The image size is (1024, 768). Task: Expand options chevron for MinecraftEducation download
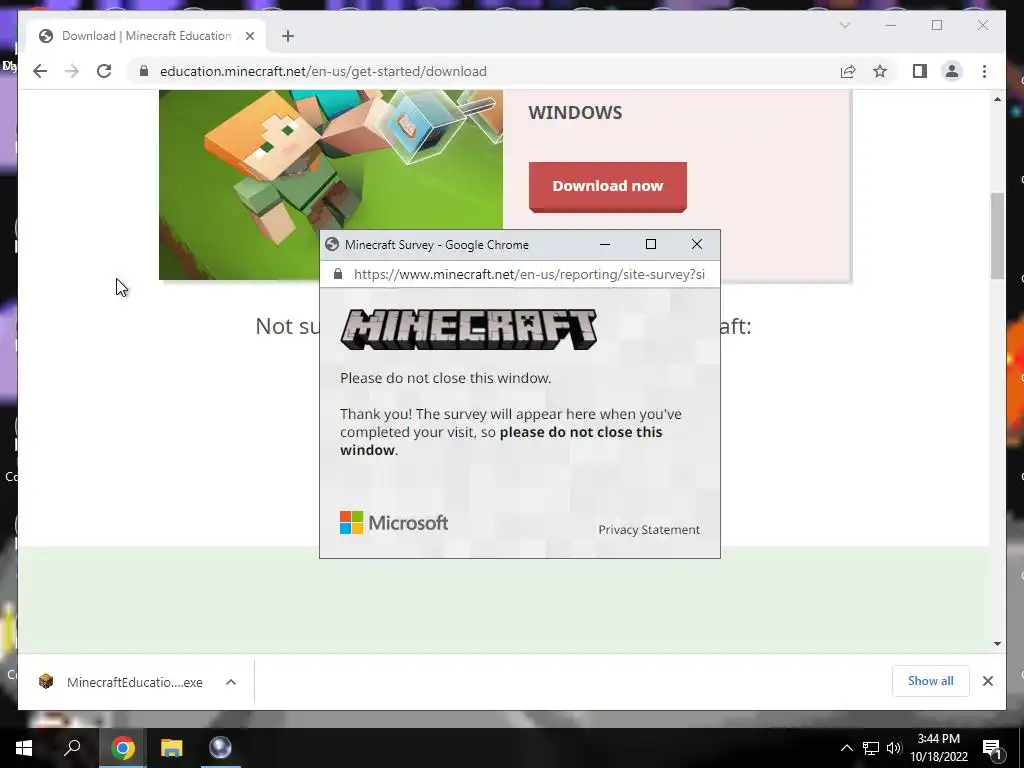pyautogui.click(x=231, y=682)
